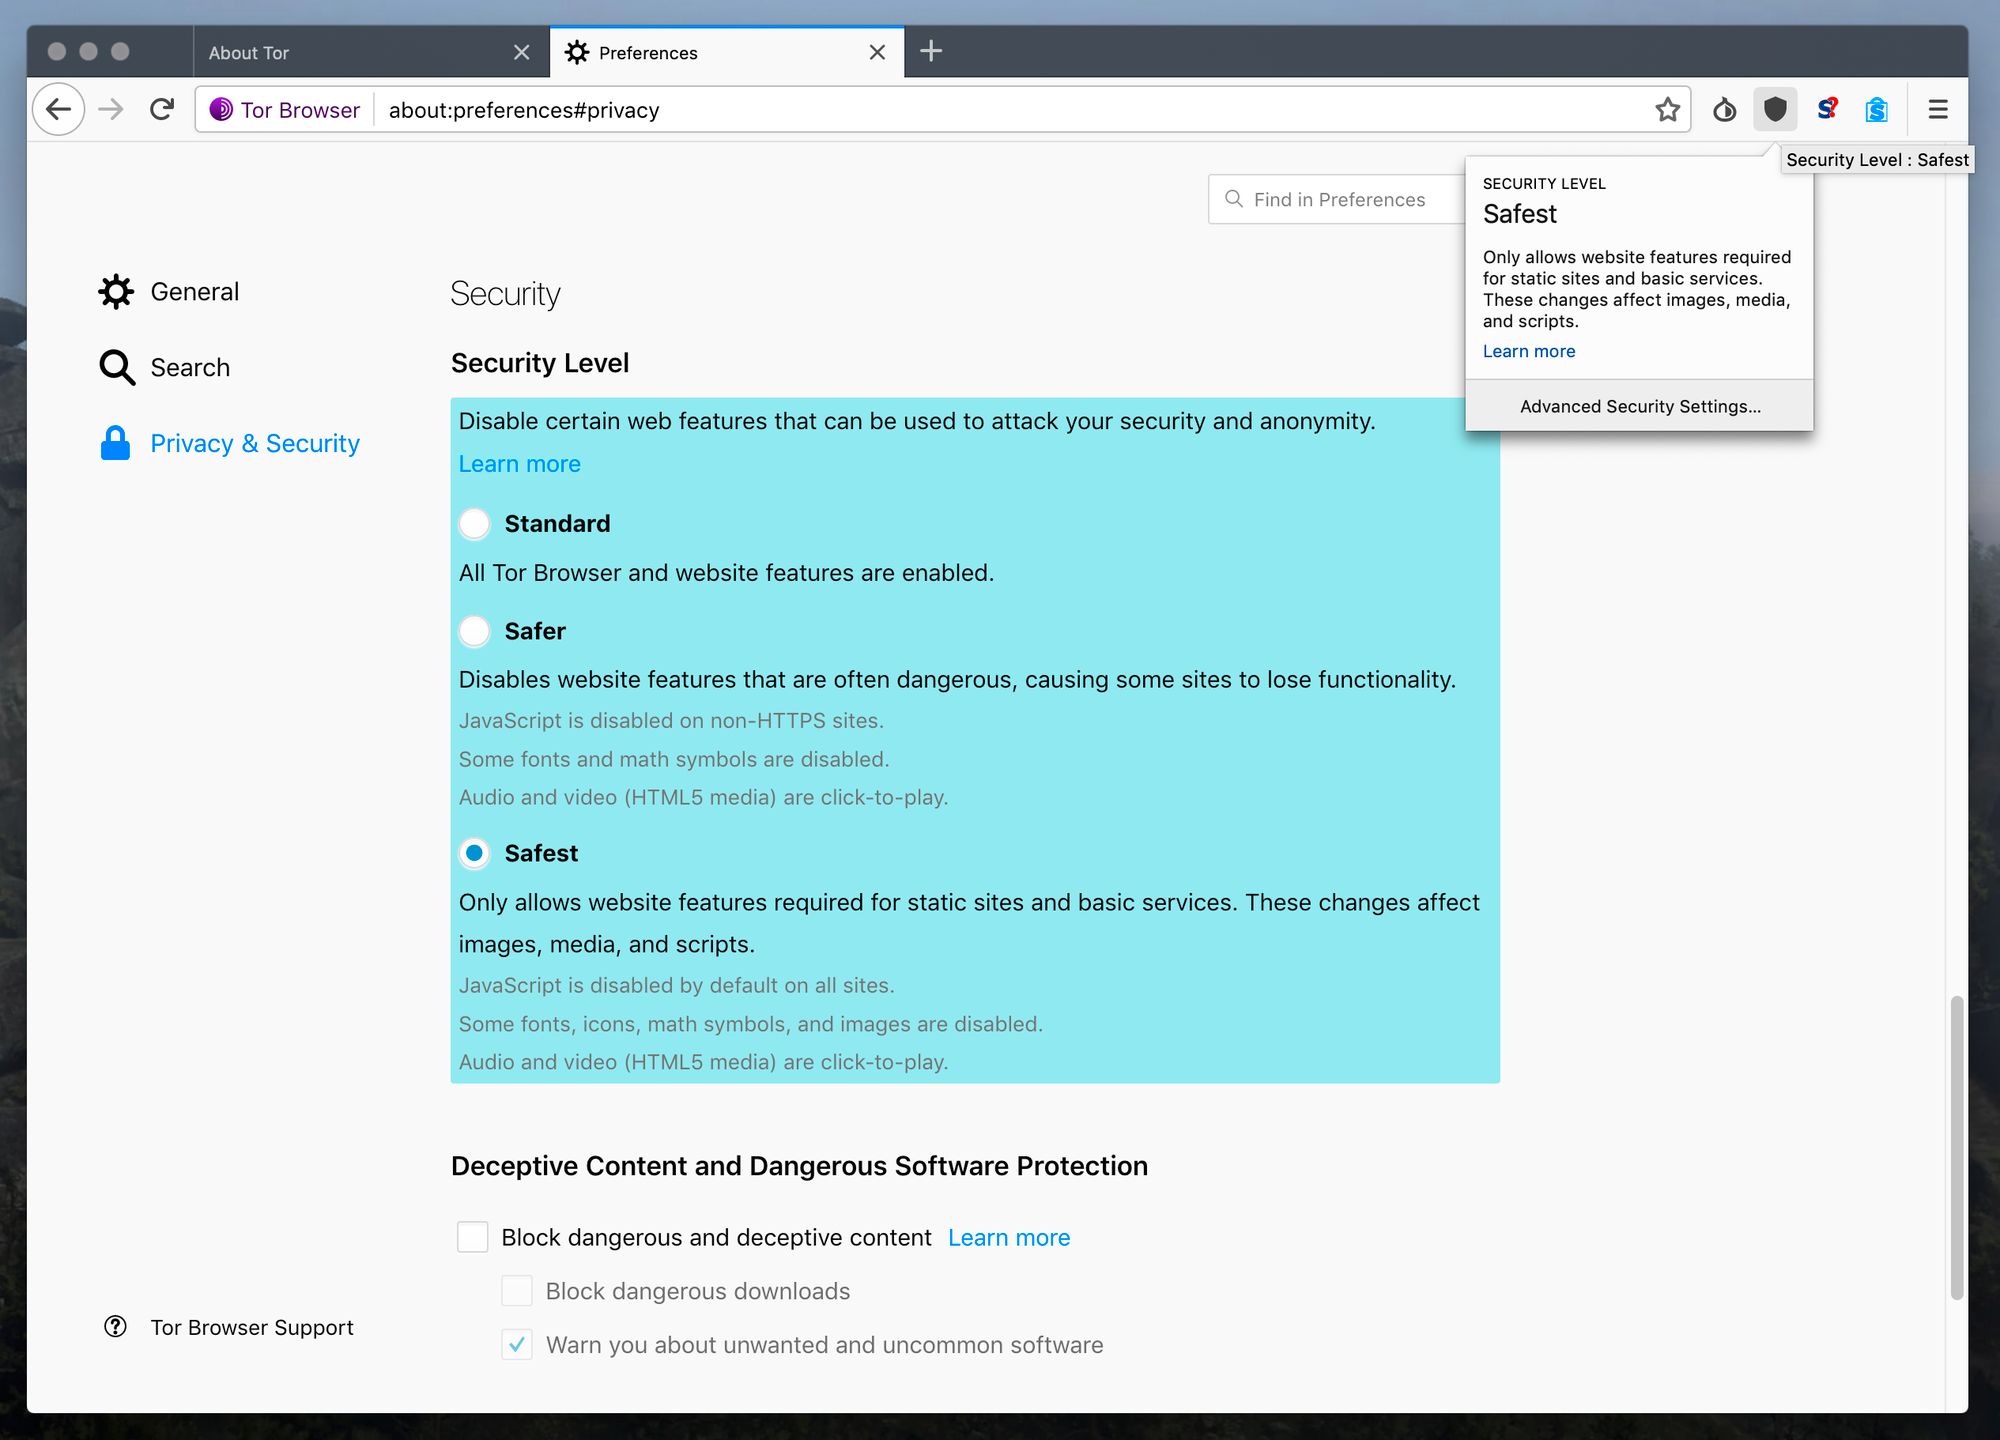Screen dimensions: 2000x1440
Task: Click Learn more in the Safest popup
Action: pyautogui.click(x=1529, y=351)
